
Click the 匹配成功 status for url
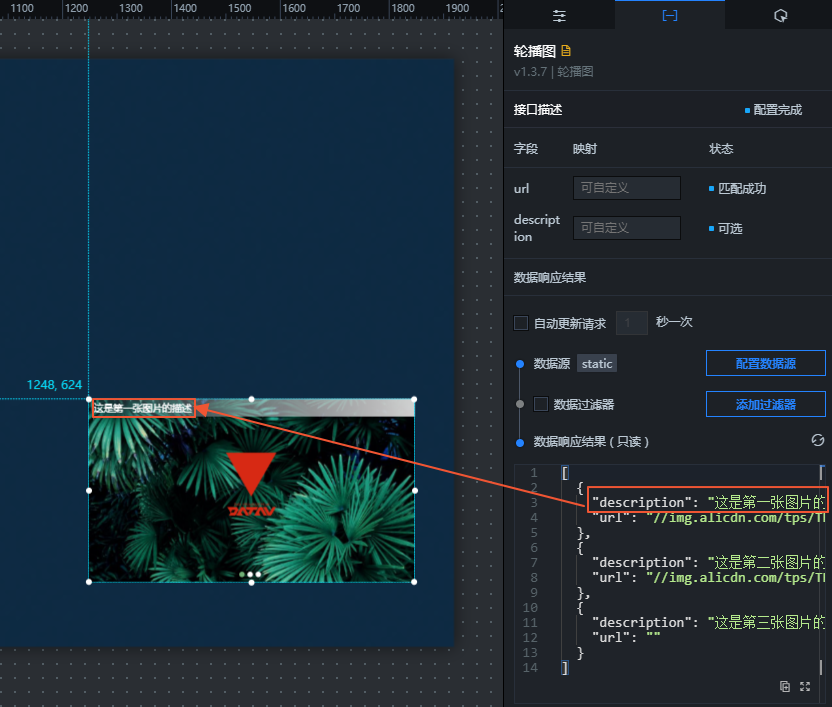point(742,188)
